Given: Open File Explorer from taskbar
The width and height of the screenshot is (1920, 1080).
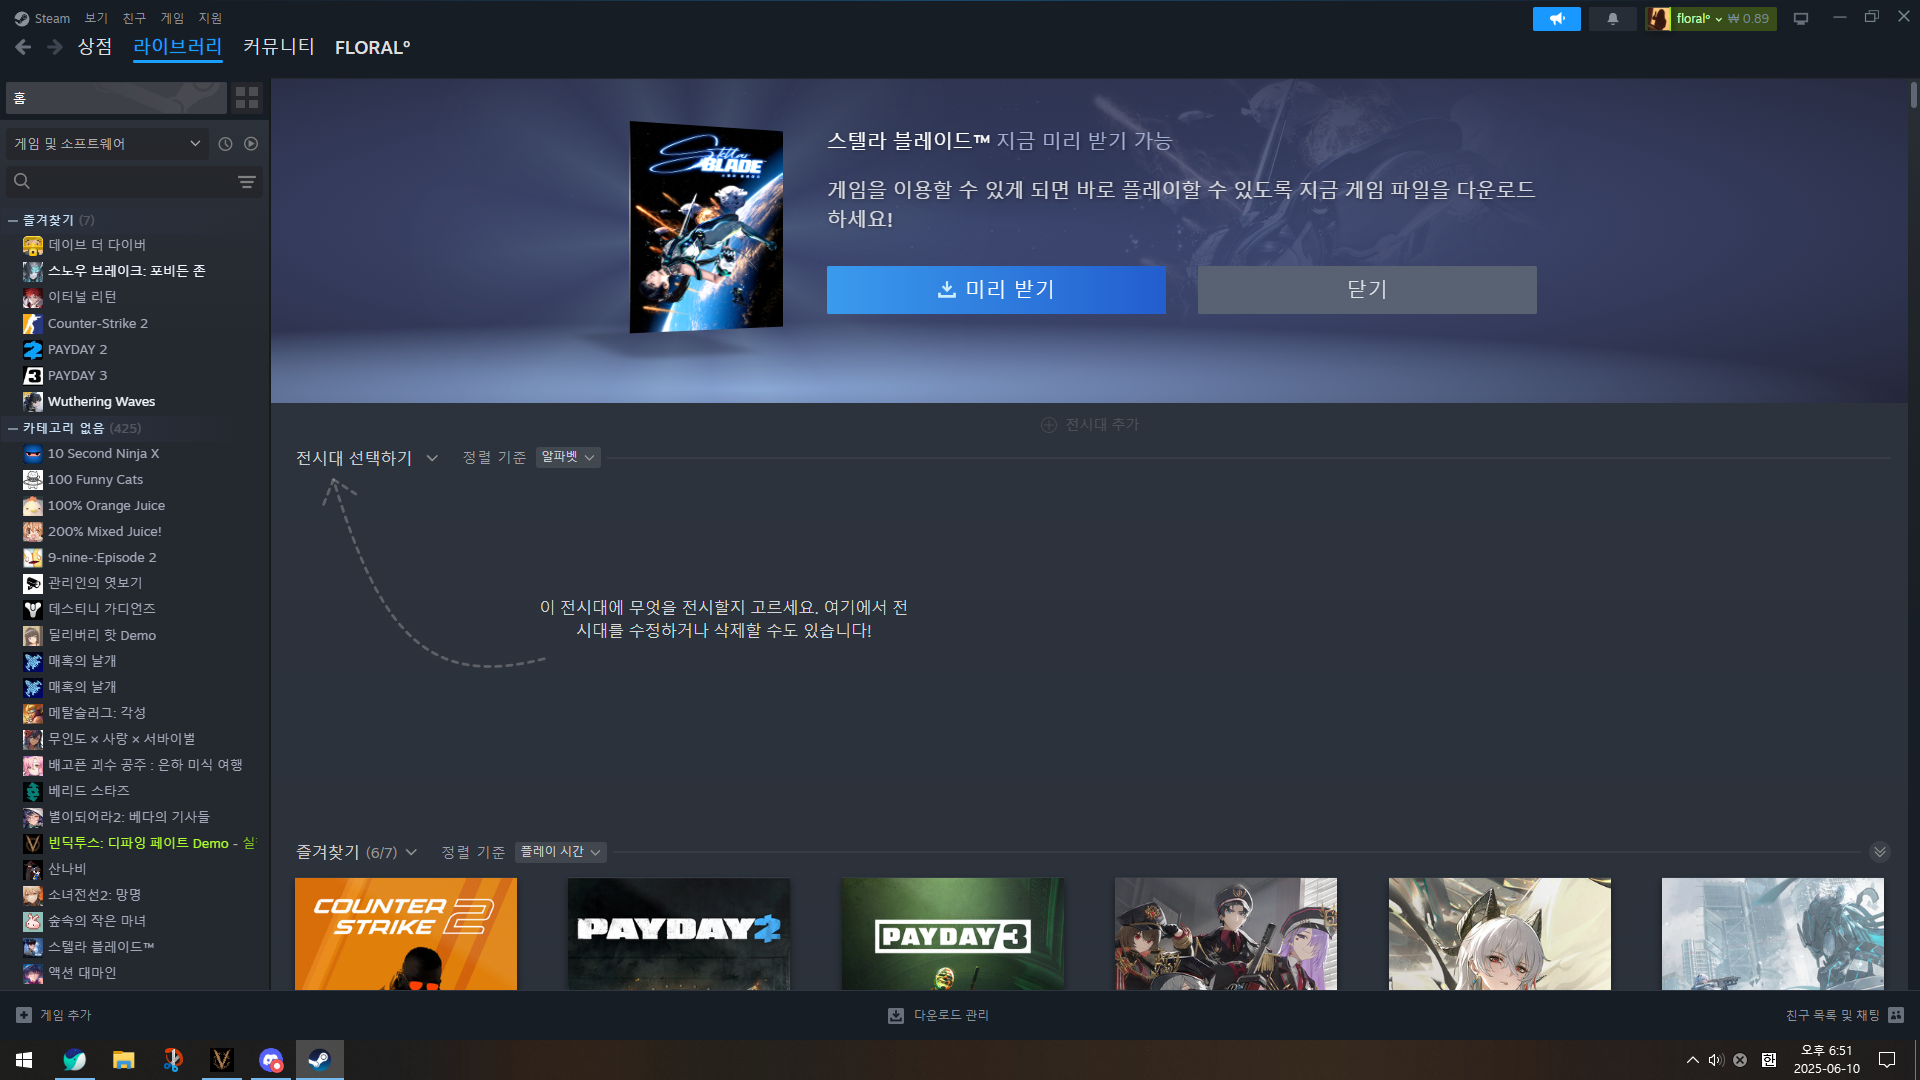Looking at the screenshot, I should 123,1060.
